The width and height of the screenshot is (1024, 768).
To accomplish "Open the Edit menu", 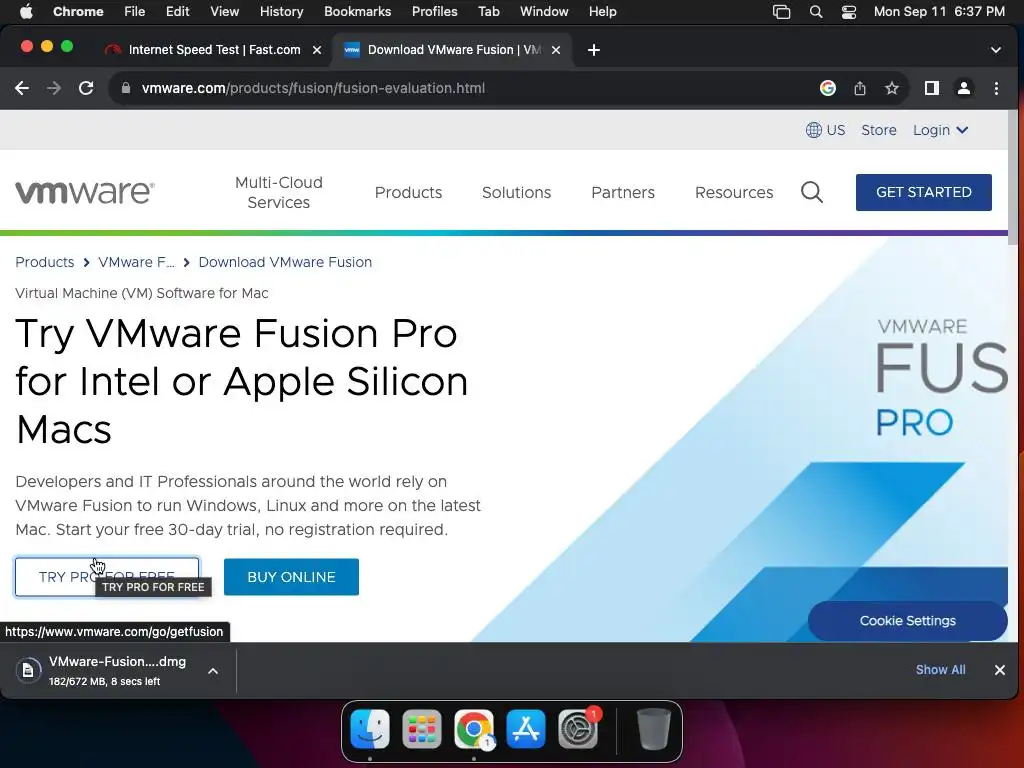I will coord(177,11).
